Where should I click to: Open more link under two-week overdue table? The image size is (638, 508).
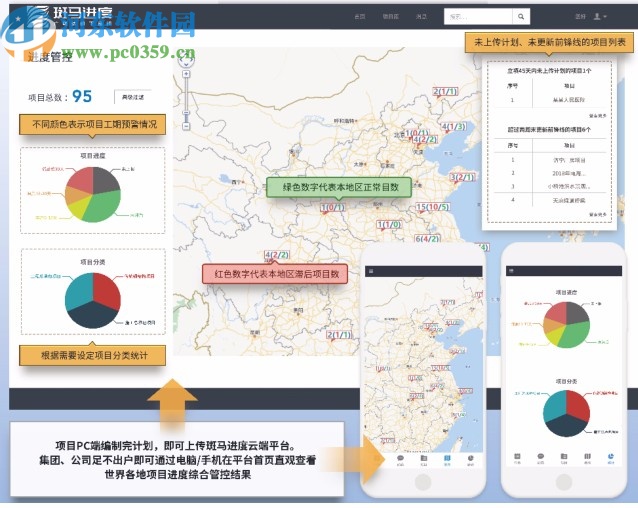pyautogui.click(x=597, y=215)
